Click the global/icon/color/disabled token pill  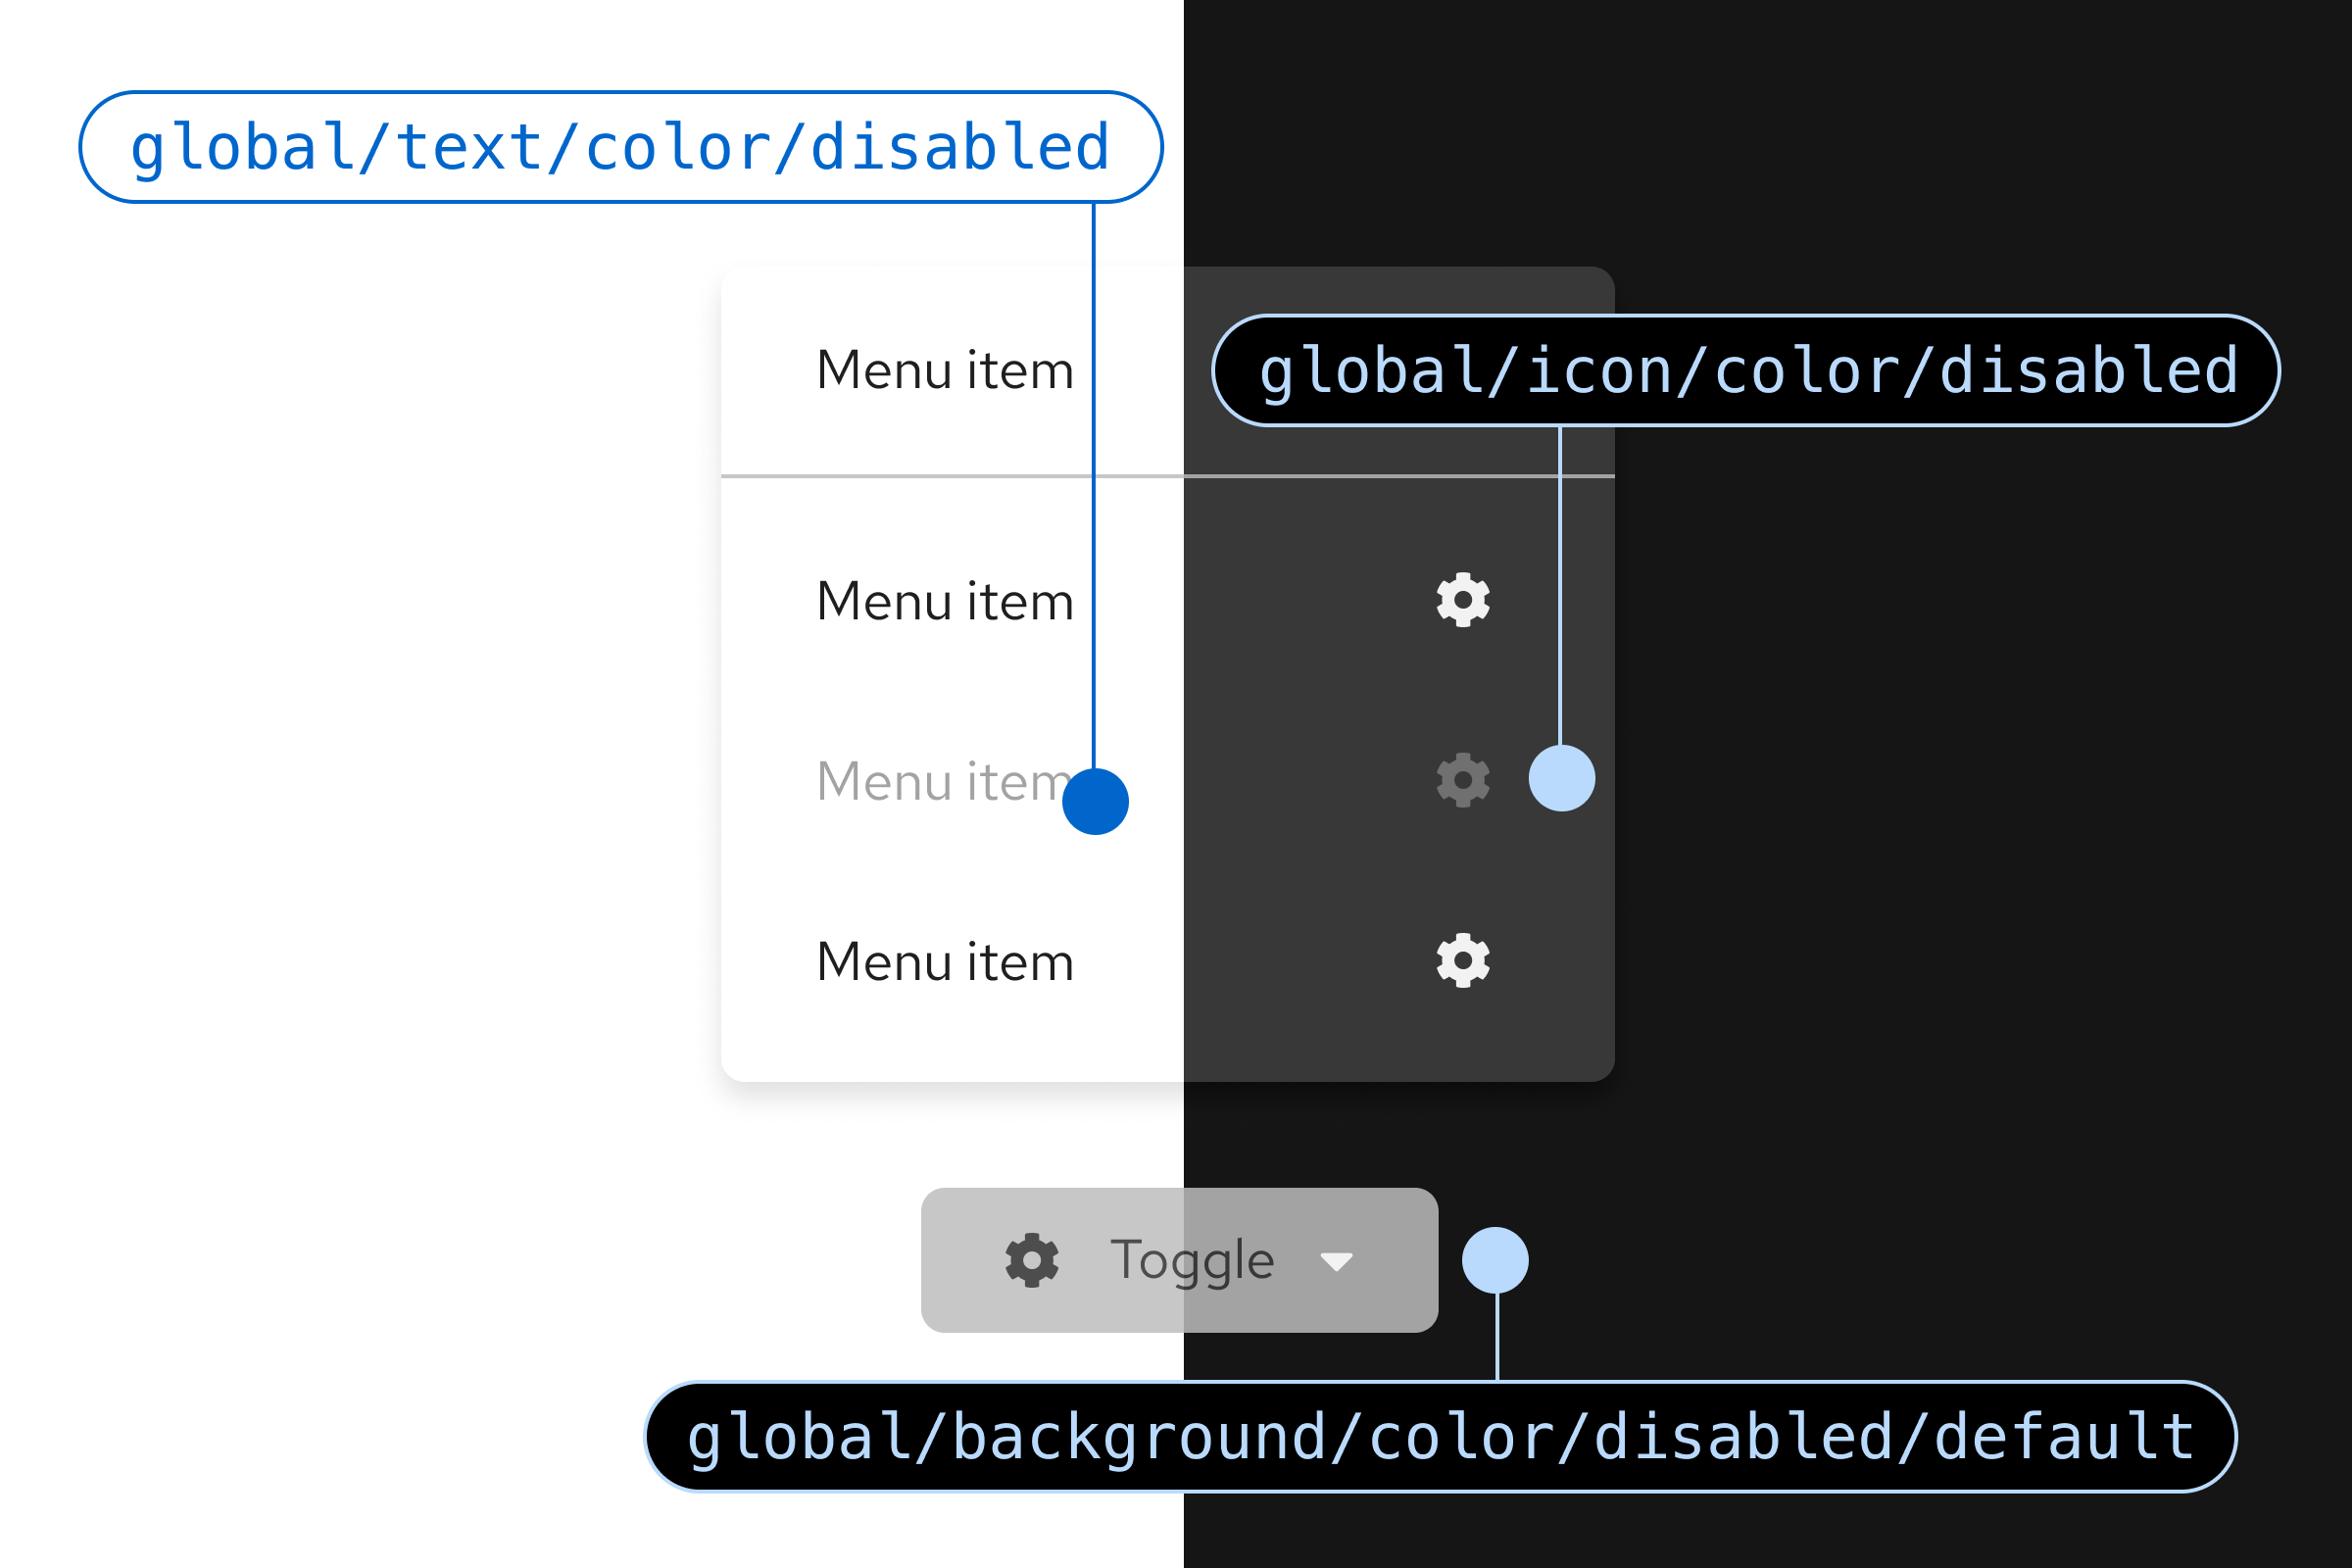click(1747, 370)
